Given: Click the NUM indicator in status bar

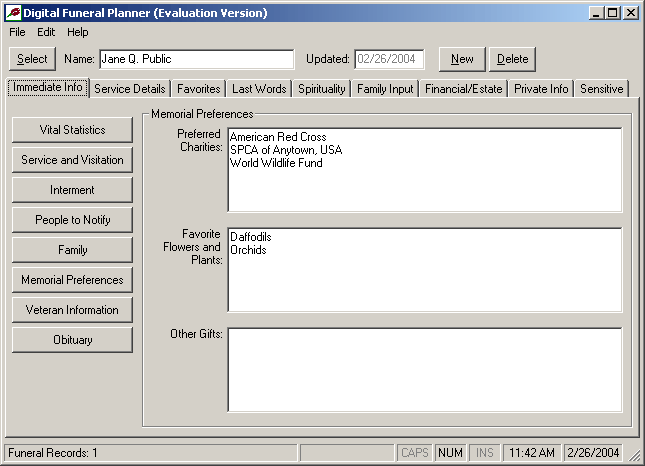Looking at the screenshot, I should 450,453.
